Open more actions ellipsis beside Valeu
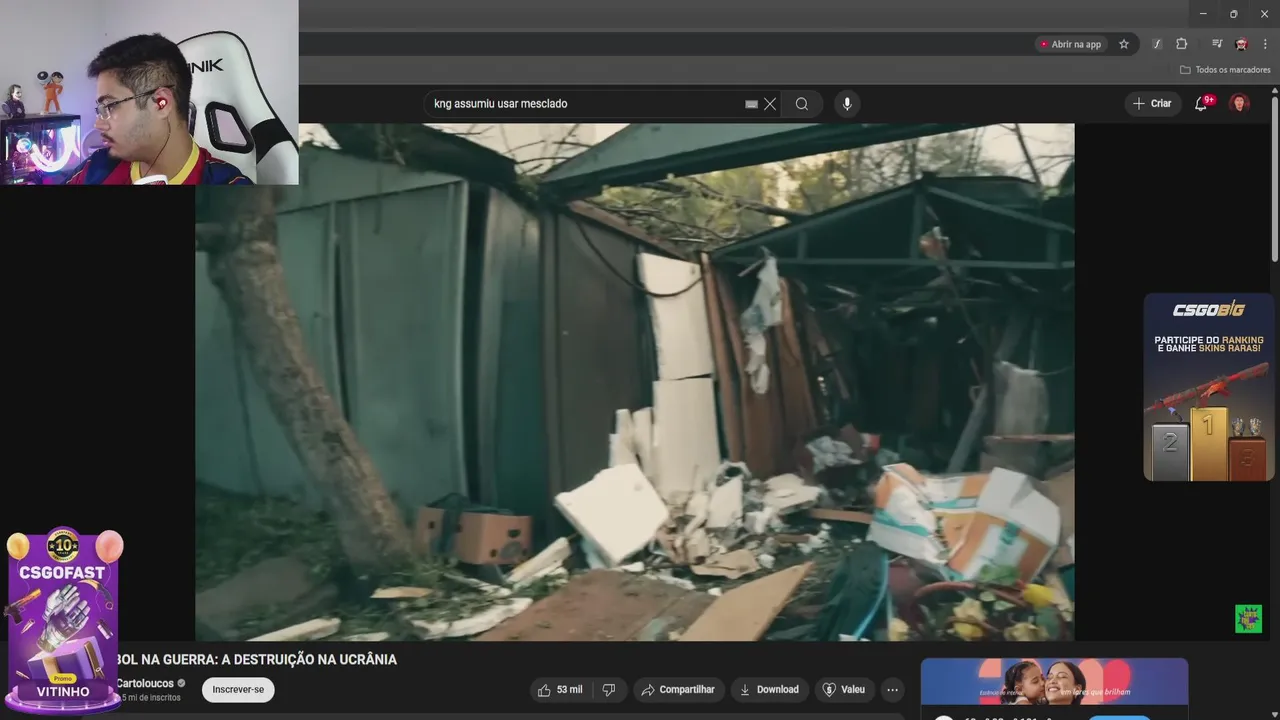 click(x=892, y=690)
